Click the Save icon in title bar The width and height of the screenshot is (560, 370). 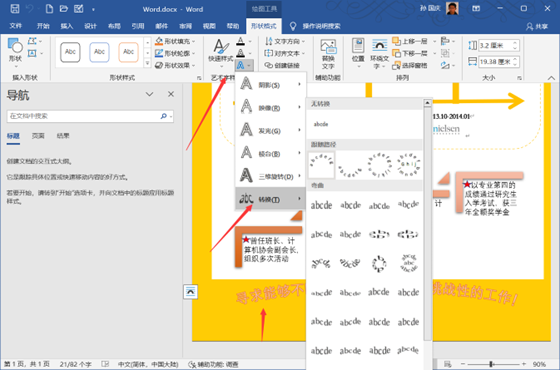point(15,9)
